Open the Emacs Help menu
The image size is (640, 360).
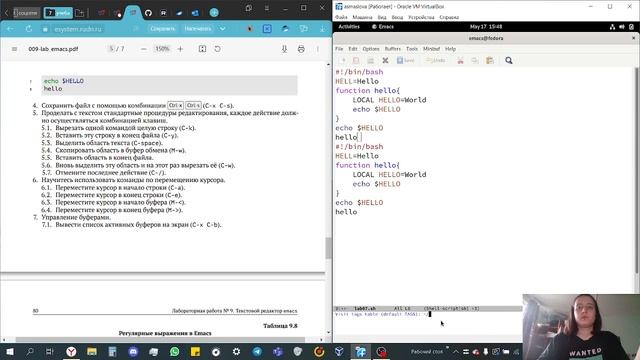pos(450,49)
